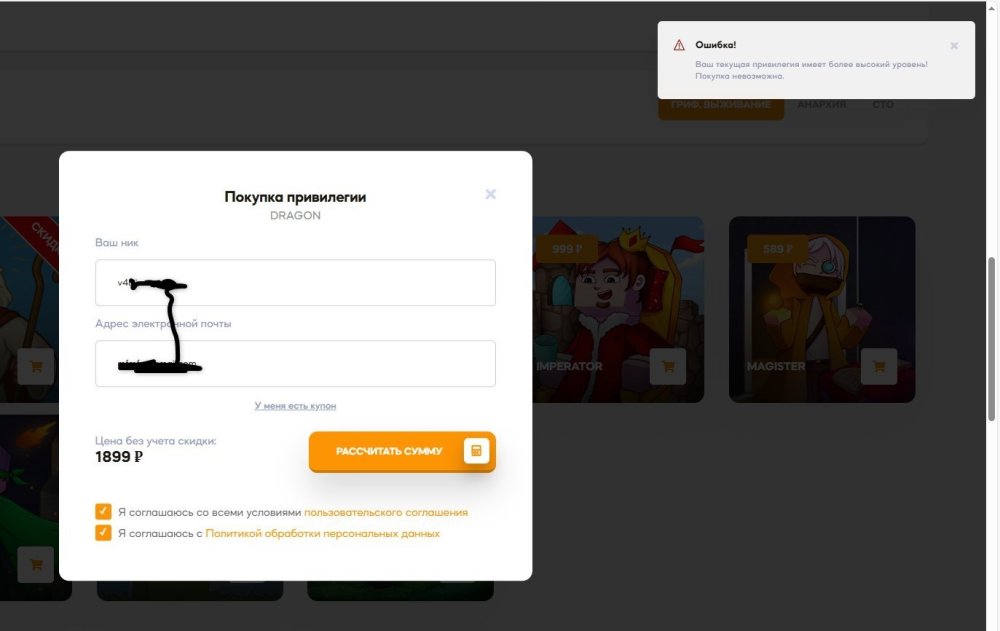
Task: Click the Ваш ник input field
Action: (x=295, y=283)
